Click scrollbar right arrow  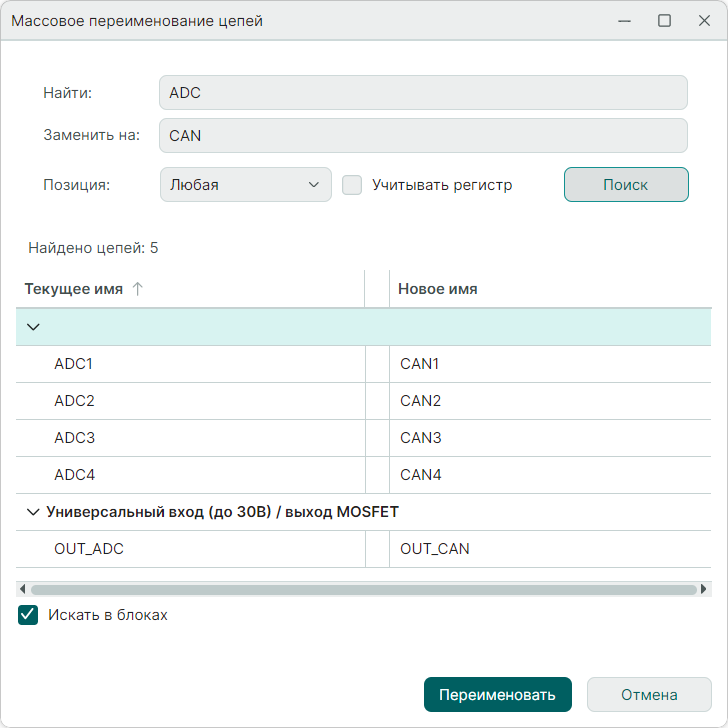pyautogui.click(x=705, y=590)
